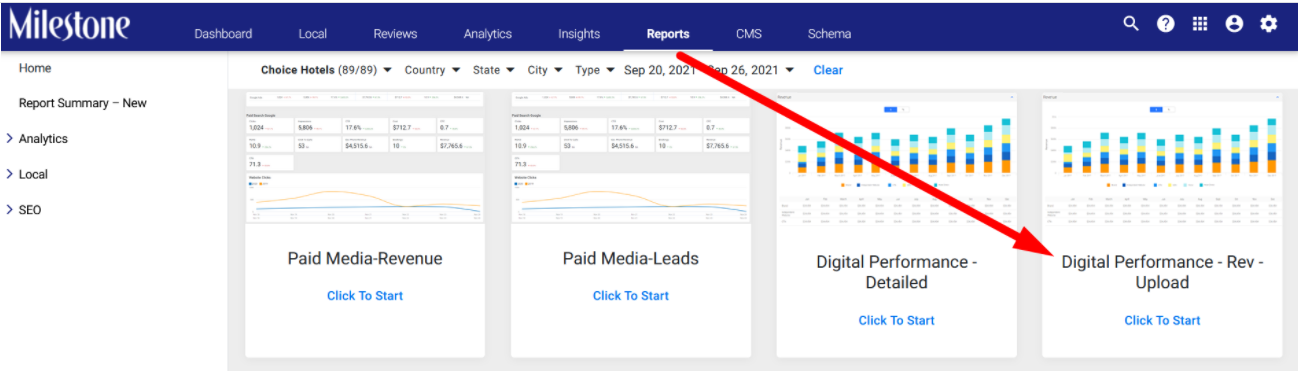Open the Type filter dropdown
Screen dimensions: 1298x371
coord(595,70)
